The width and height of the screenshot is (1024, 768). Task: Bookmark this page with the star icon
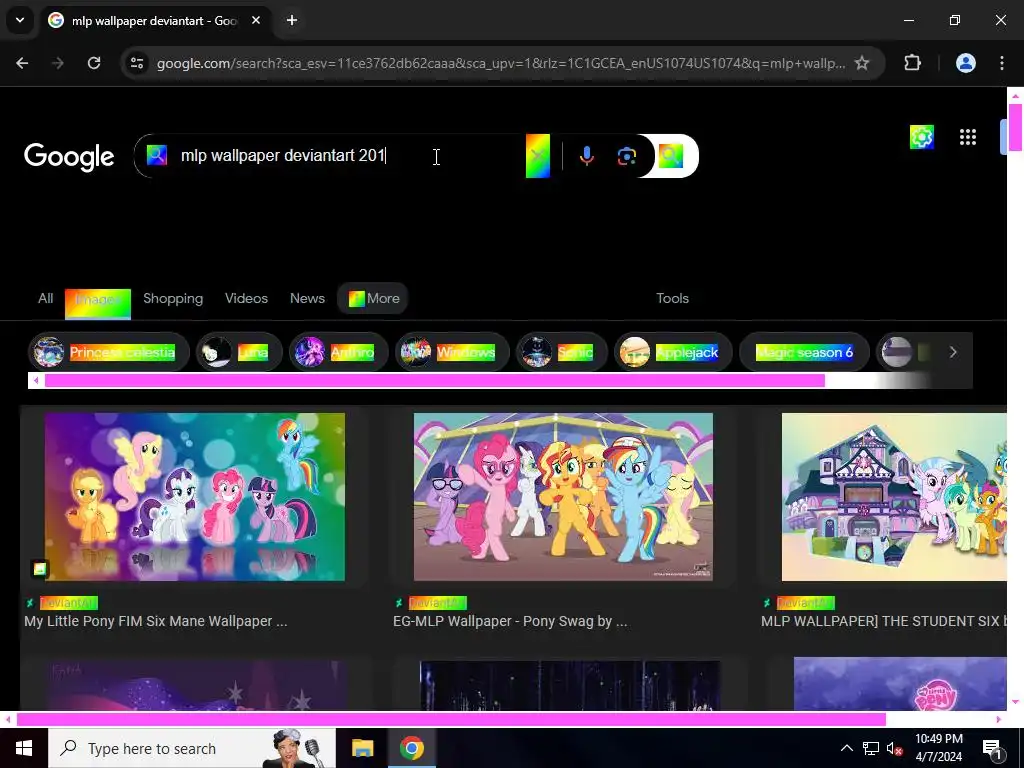coord(862,63)
